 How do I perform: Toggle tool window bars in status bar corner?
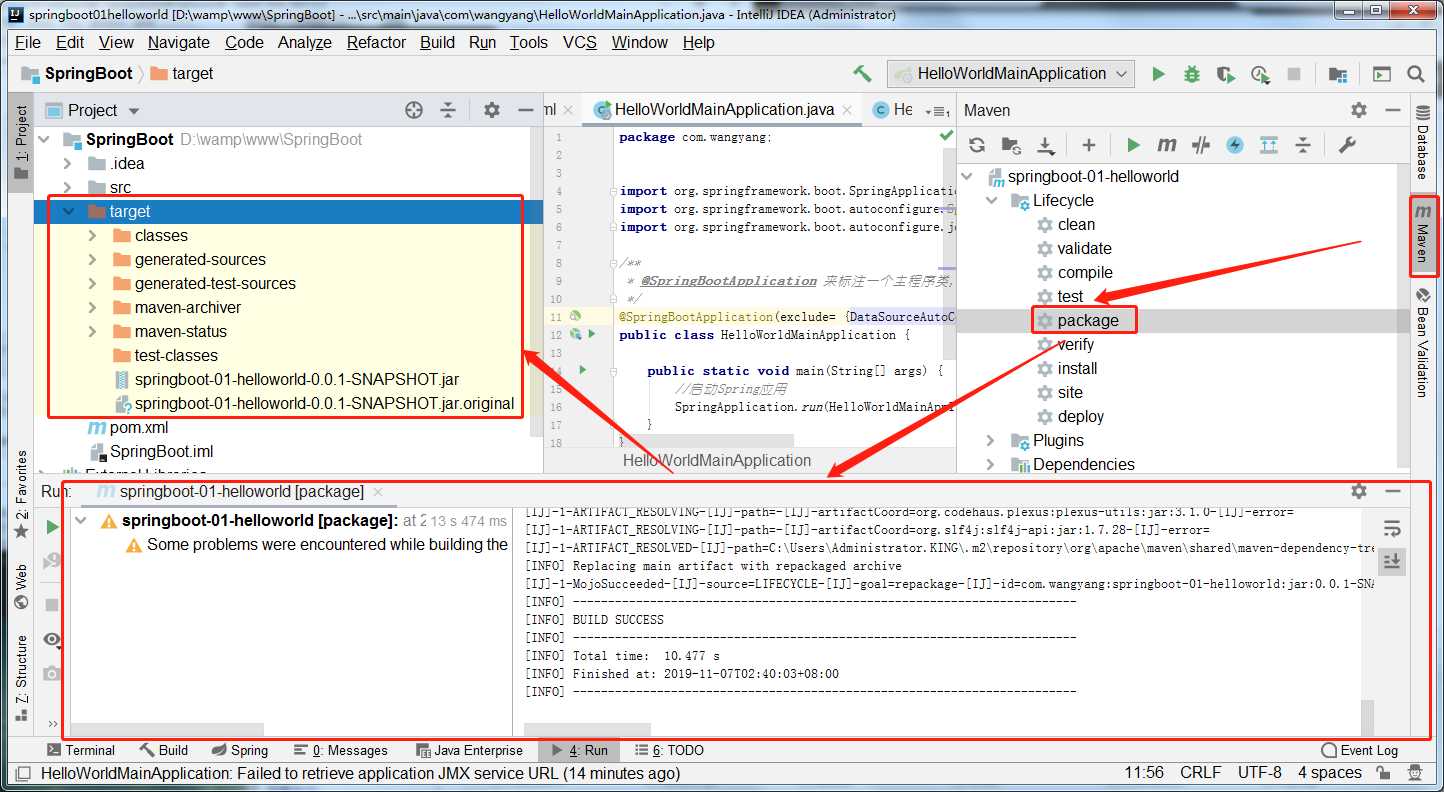(x=22, y=773)
